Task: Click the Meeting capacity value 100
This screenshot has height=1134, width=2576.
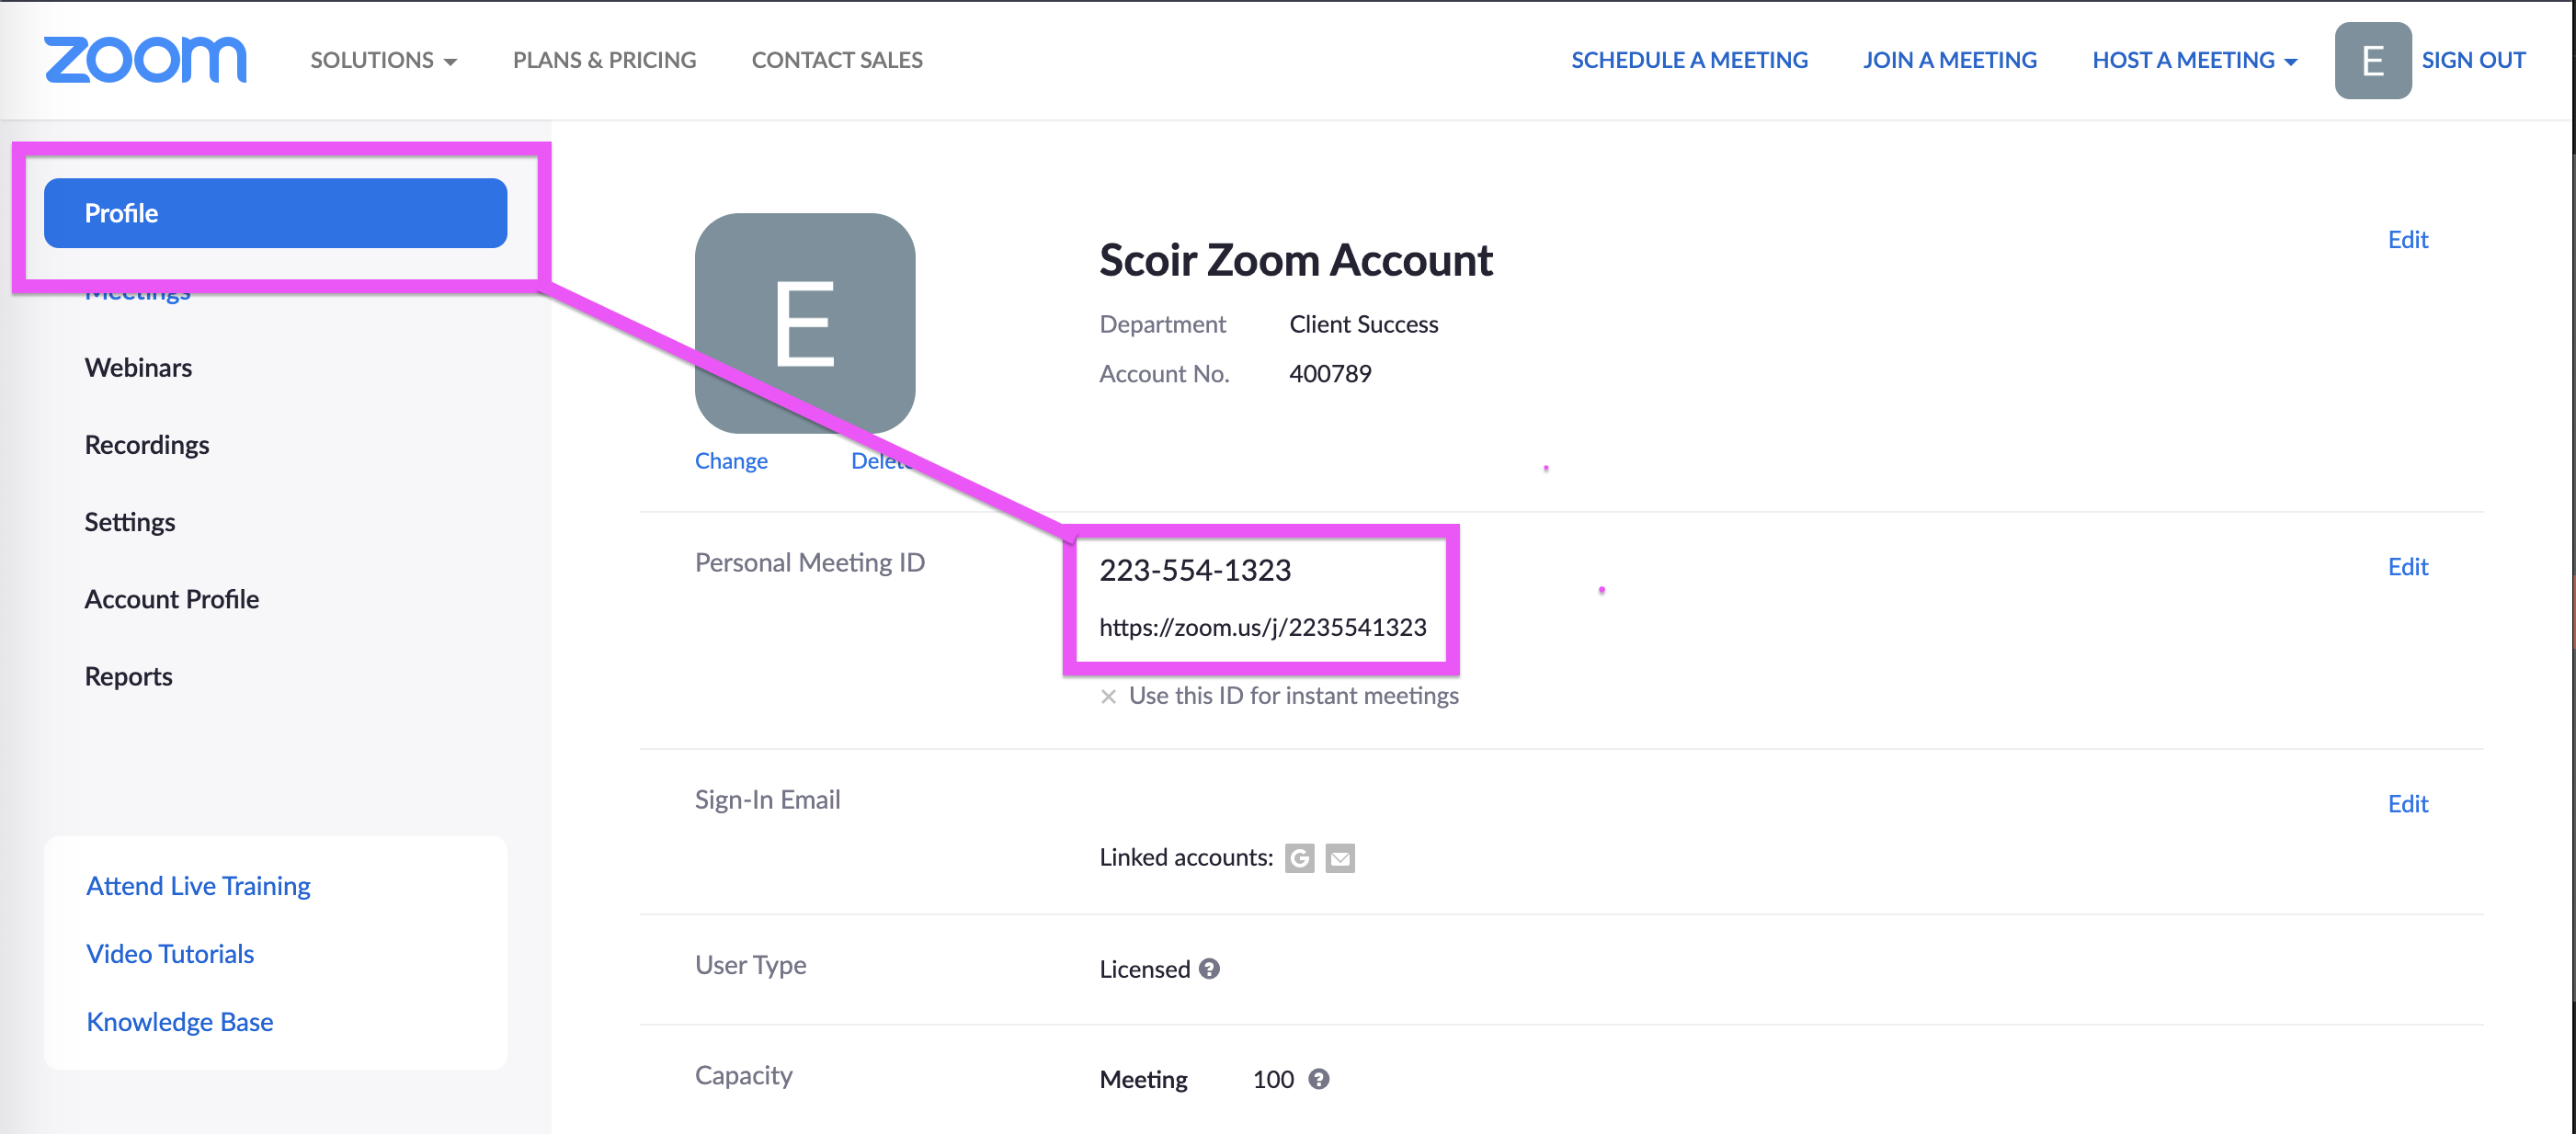Action: (x=1273, y=1079)
